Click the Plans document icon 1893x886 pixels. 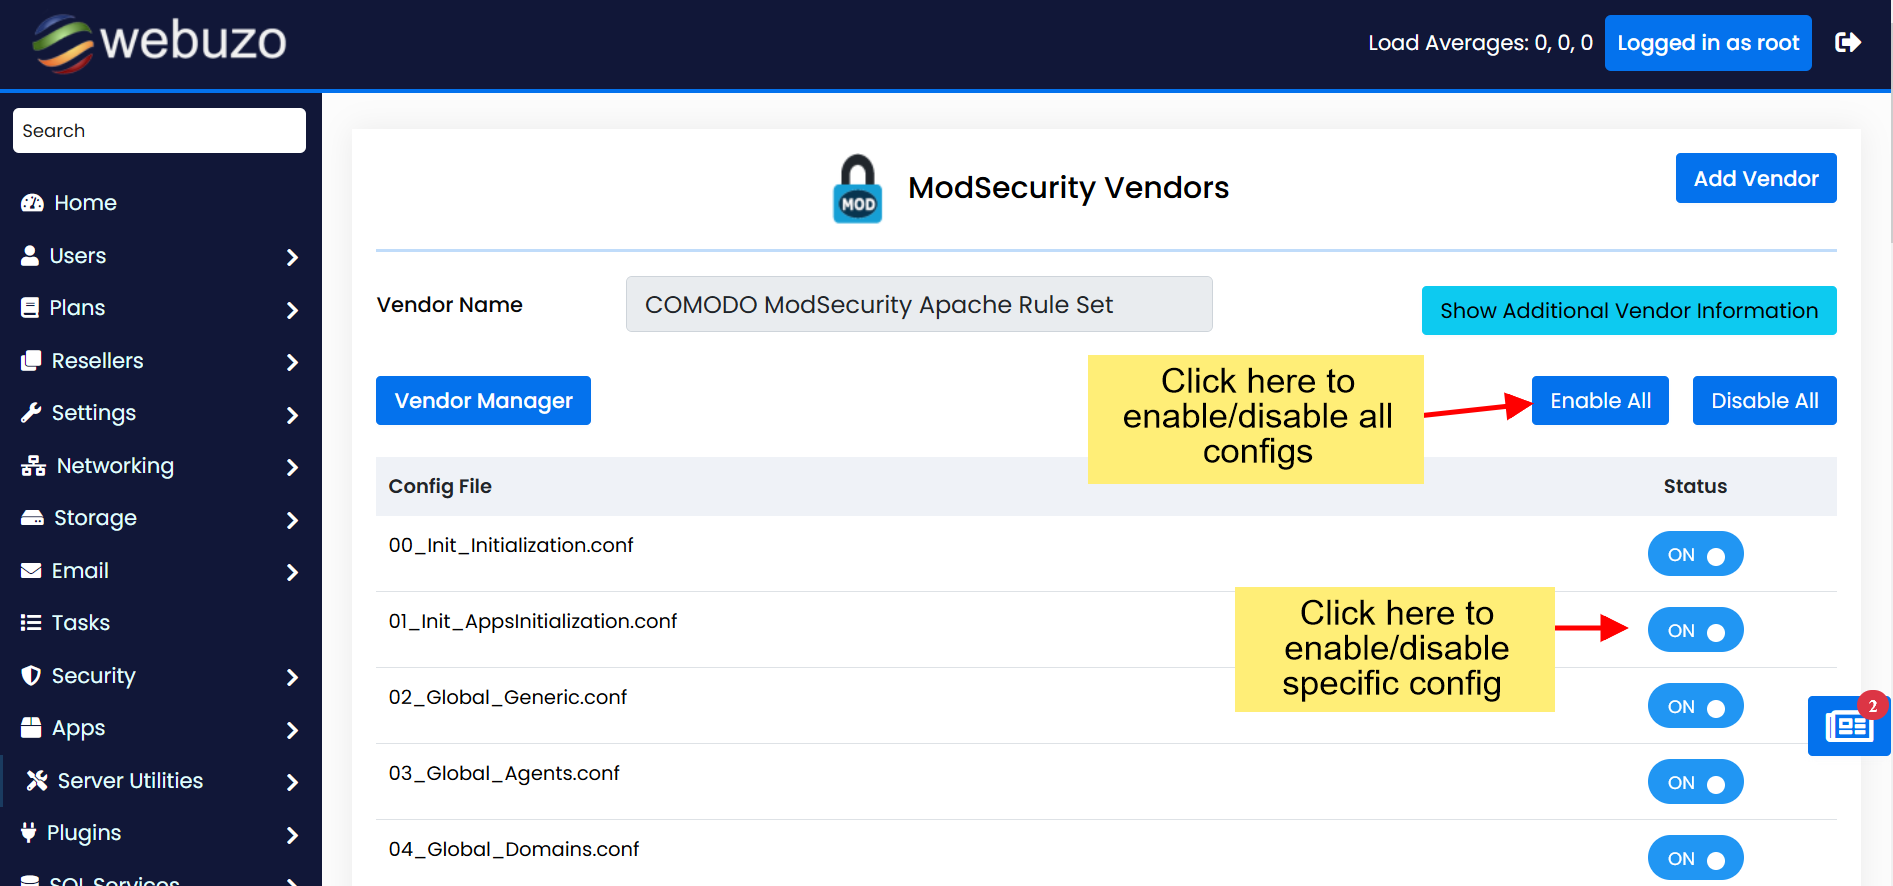click(30, 308)
